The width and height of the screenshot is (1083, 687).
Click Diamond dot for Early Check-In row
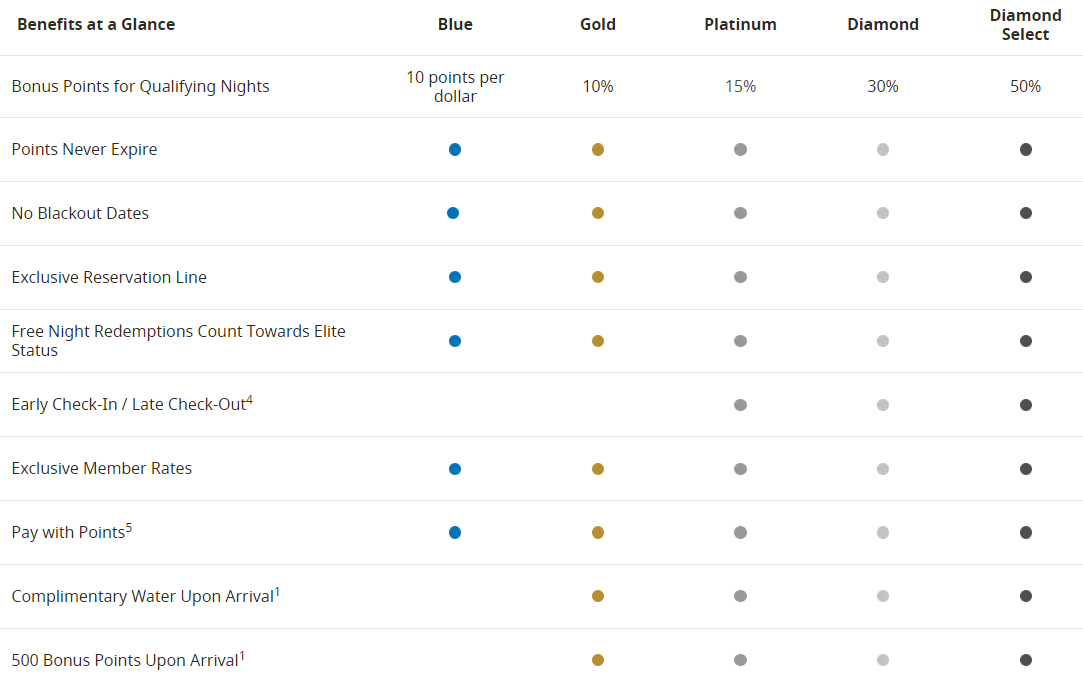[x=883, y=405]
